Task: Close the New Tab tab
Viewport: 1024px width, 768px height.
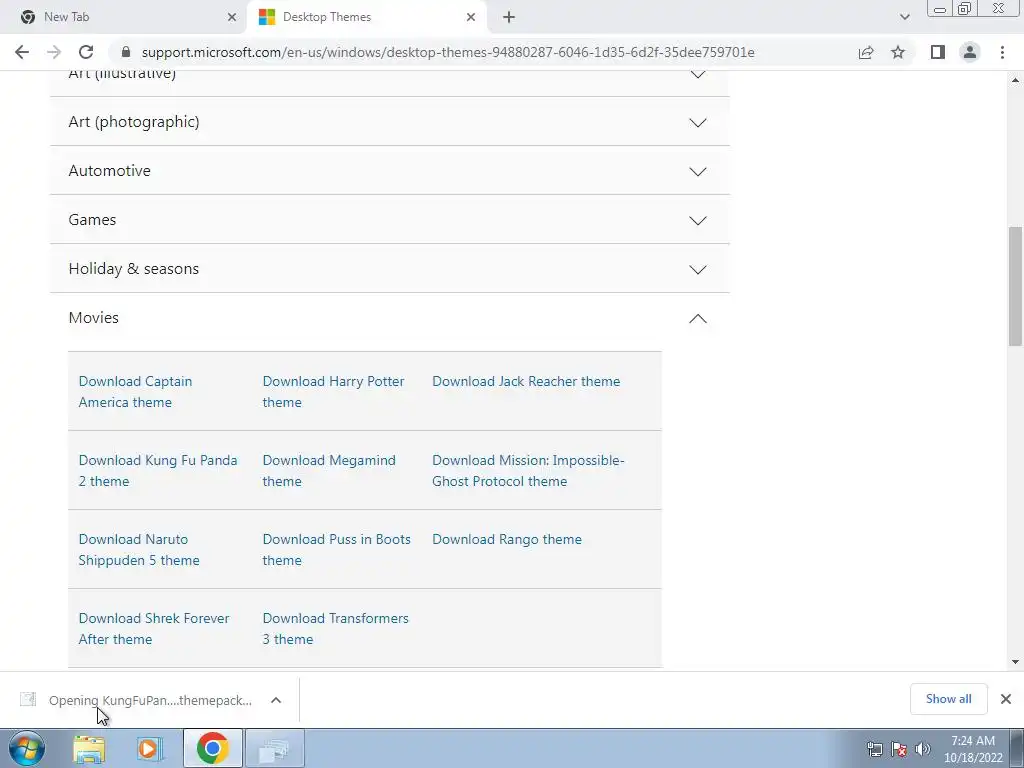Action: [232, 17]
